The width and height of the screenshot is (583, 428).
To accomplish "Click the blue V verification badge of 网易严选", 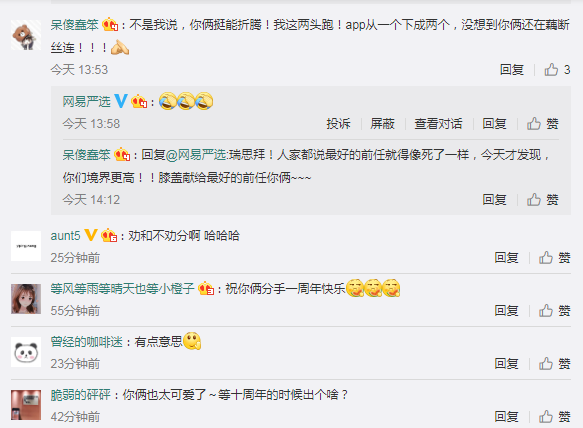I will pos(121,101).
